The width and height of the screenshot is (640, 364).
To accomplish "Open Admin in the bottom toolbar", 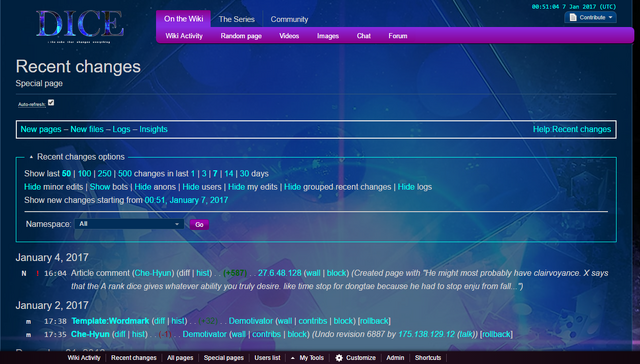I will click(x=395, y=358).
